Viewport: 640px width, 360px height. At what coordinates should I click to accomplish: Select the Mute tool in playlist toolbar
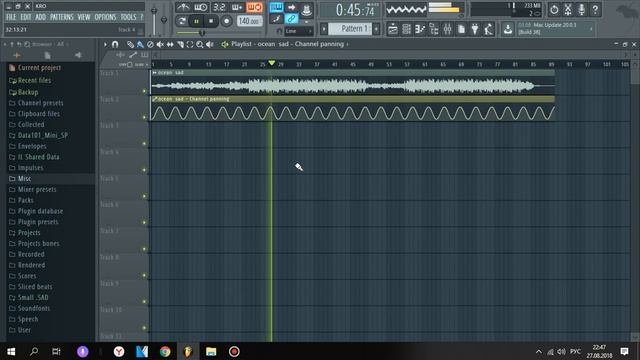[x=160, y=44]
